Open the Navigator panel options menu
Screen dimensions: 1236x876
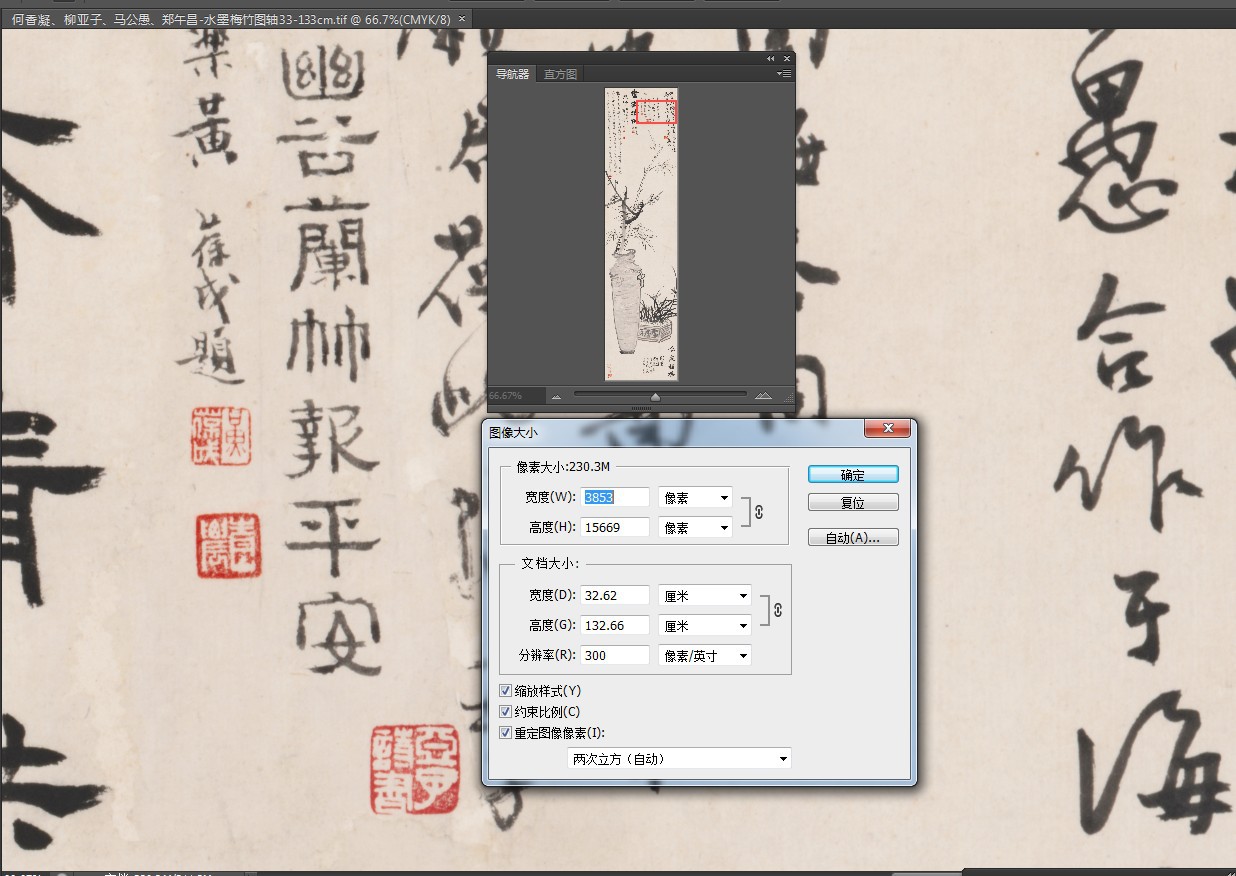[x=785, y=74]
